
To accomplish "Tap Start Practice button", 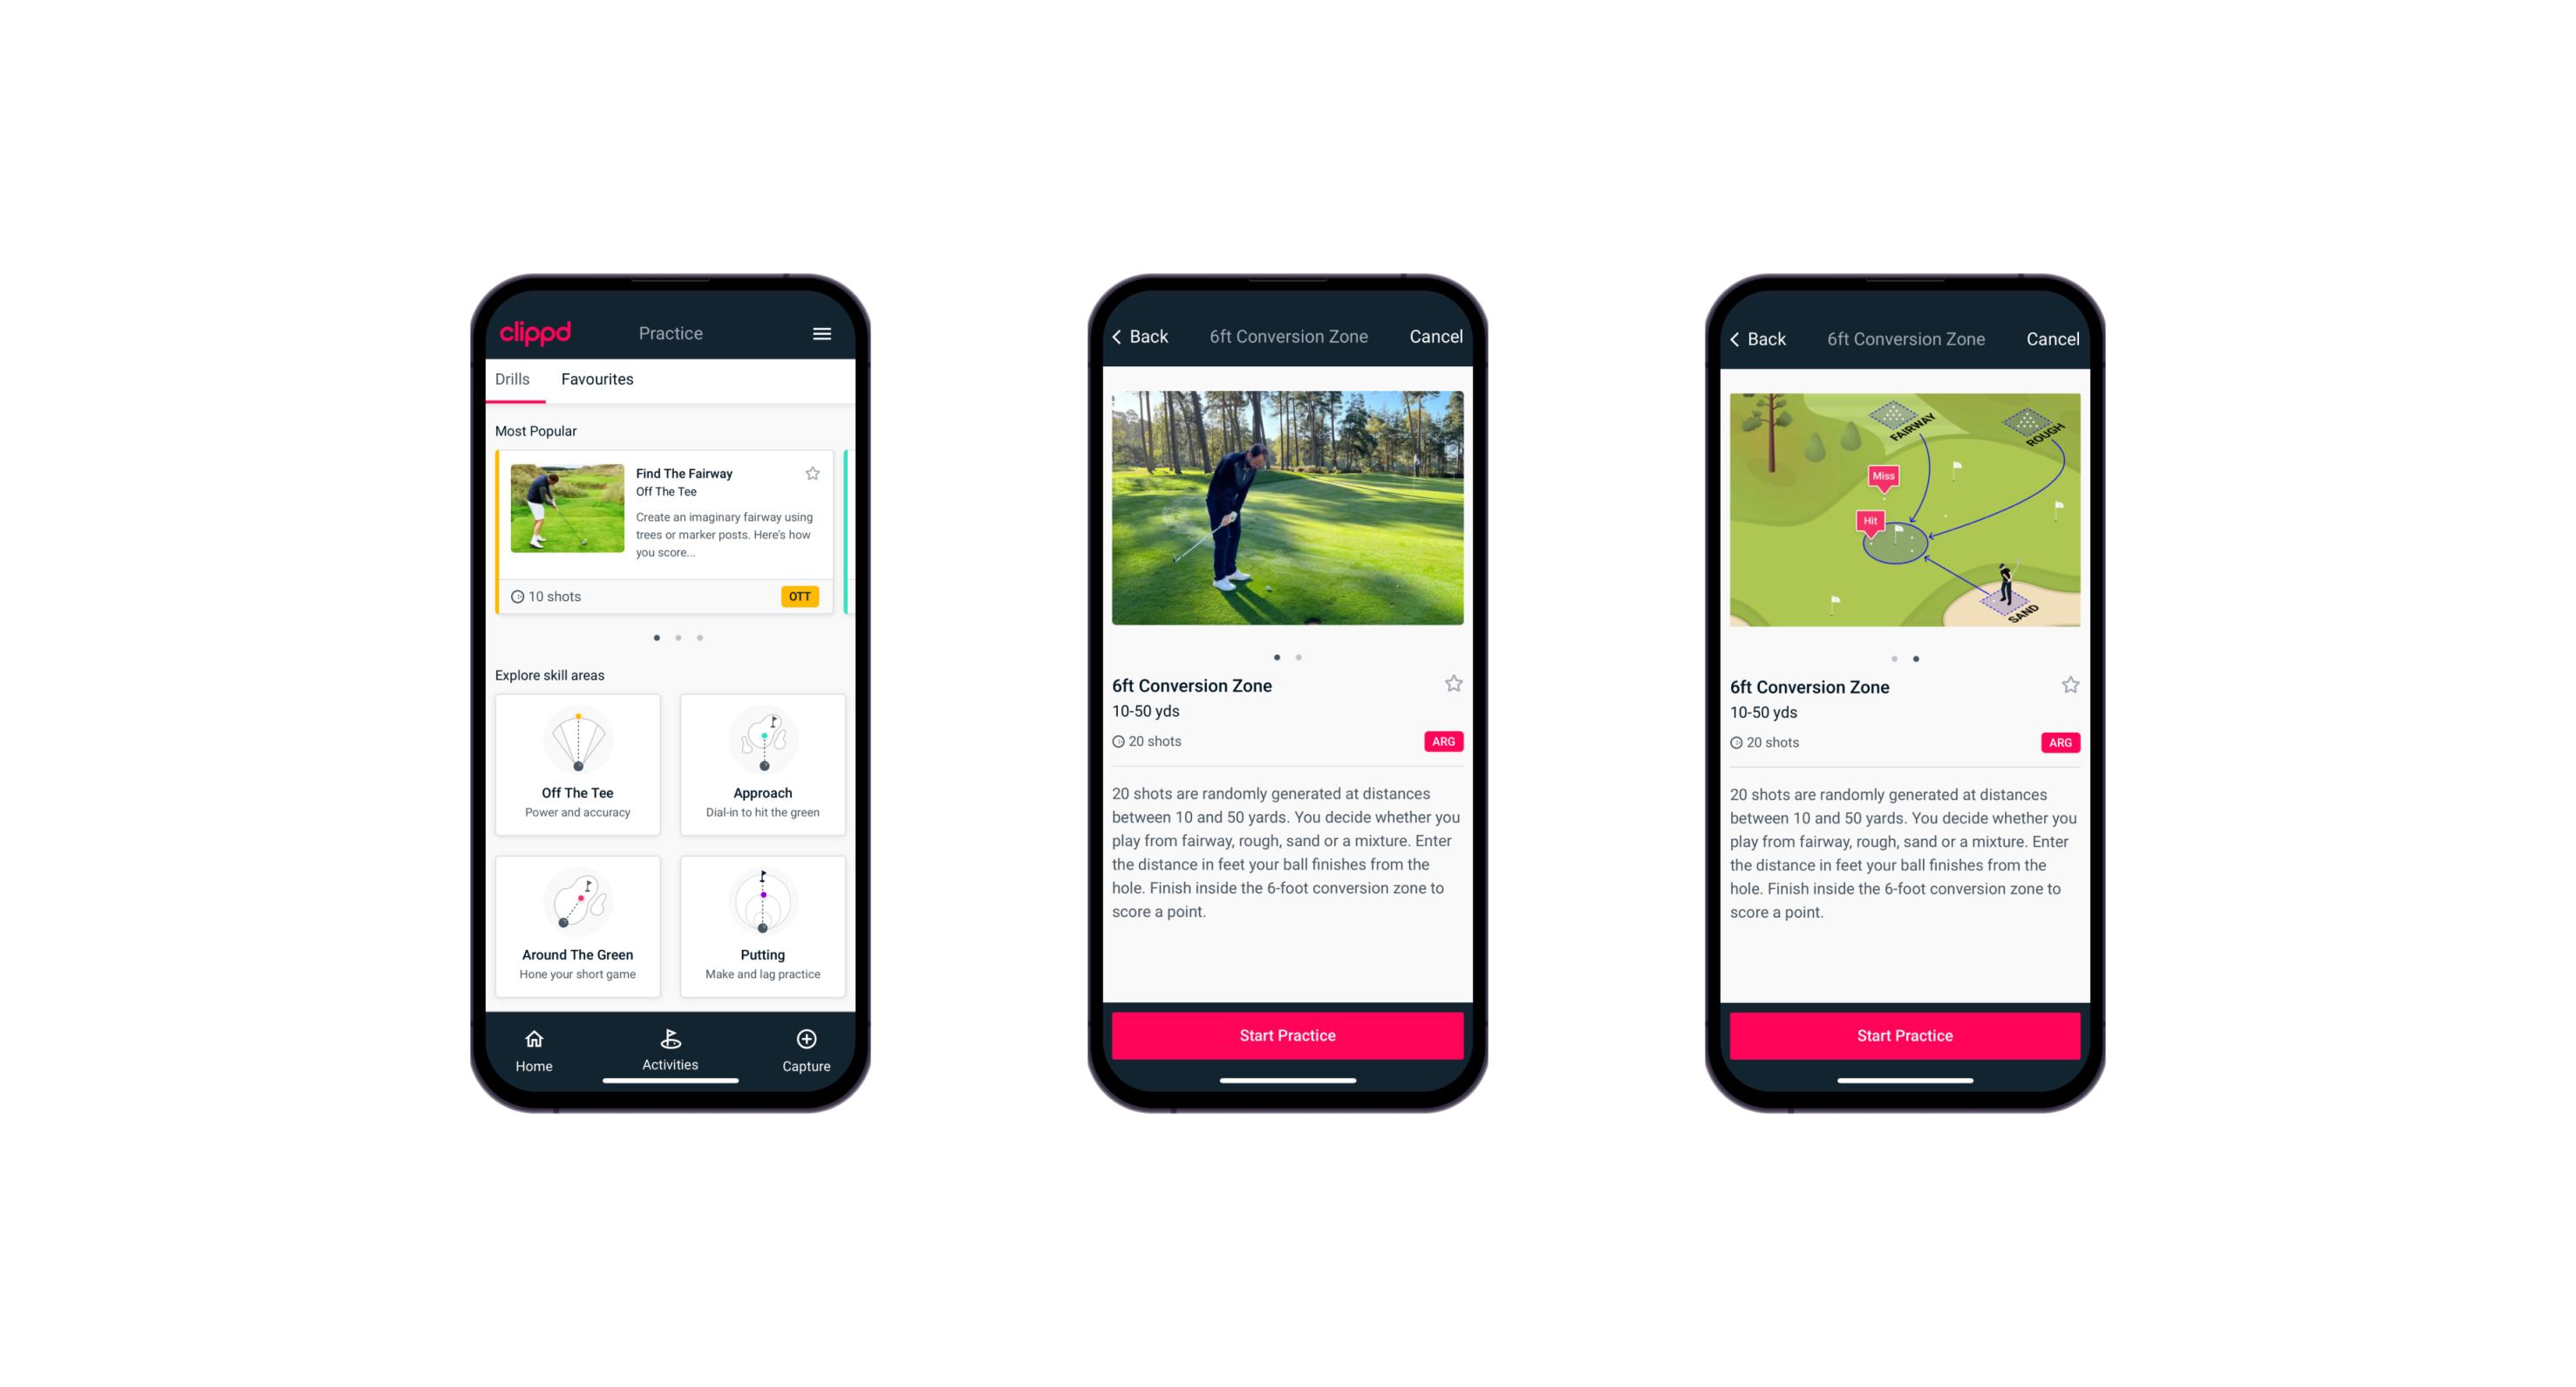I will [x=1285, y=1035].
